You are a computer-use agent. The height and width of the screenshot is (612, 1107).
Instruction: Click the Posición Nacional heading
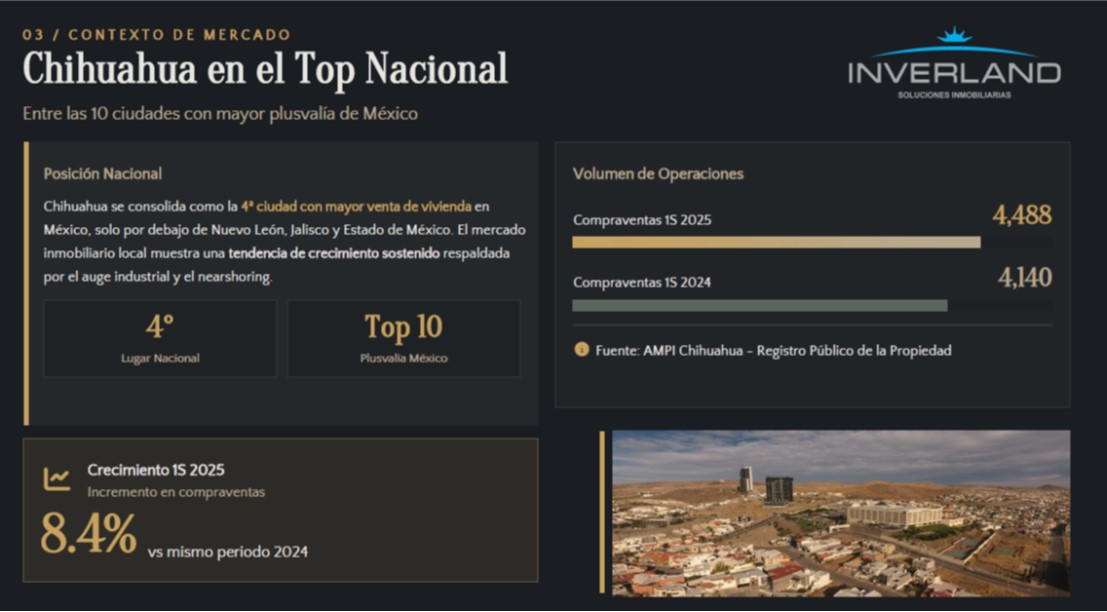(103, 174)
